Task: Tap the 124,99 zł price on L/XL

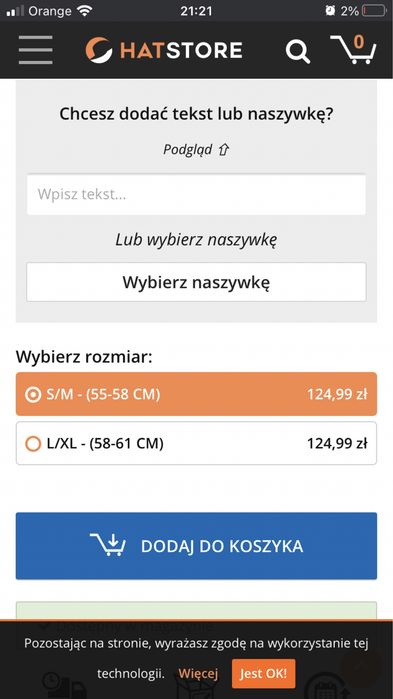Action: point(337,443)
